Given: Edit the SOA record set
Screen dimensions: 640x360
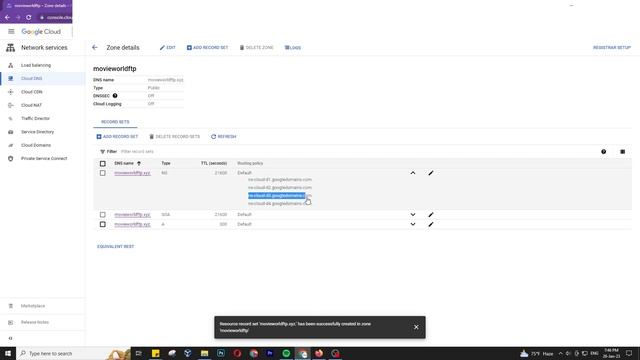Looking at the screenshot, I should [431, 215].
